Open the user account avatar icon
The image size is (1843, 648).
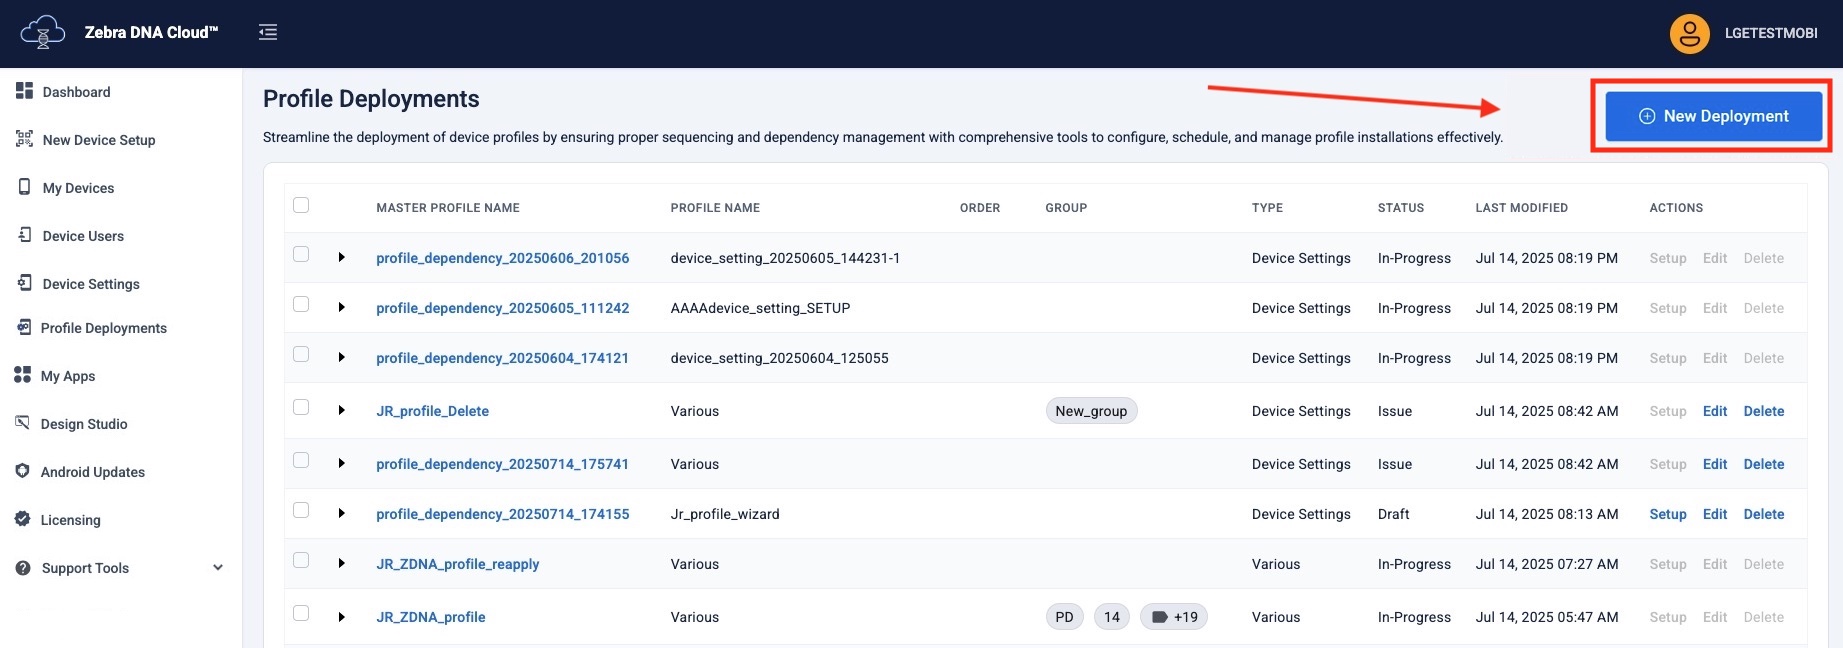(x=1689, y=33)
